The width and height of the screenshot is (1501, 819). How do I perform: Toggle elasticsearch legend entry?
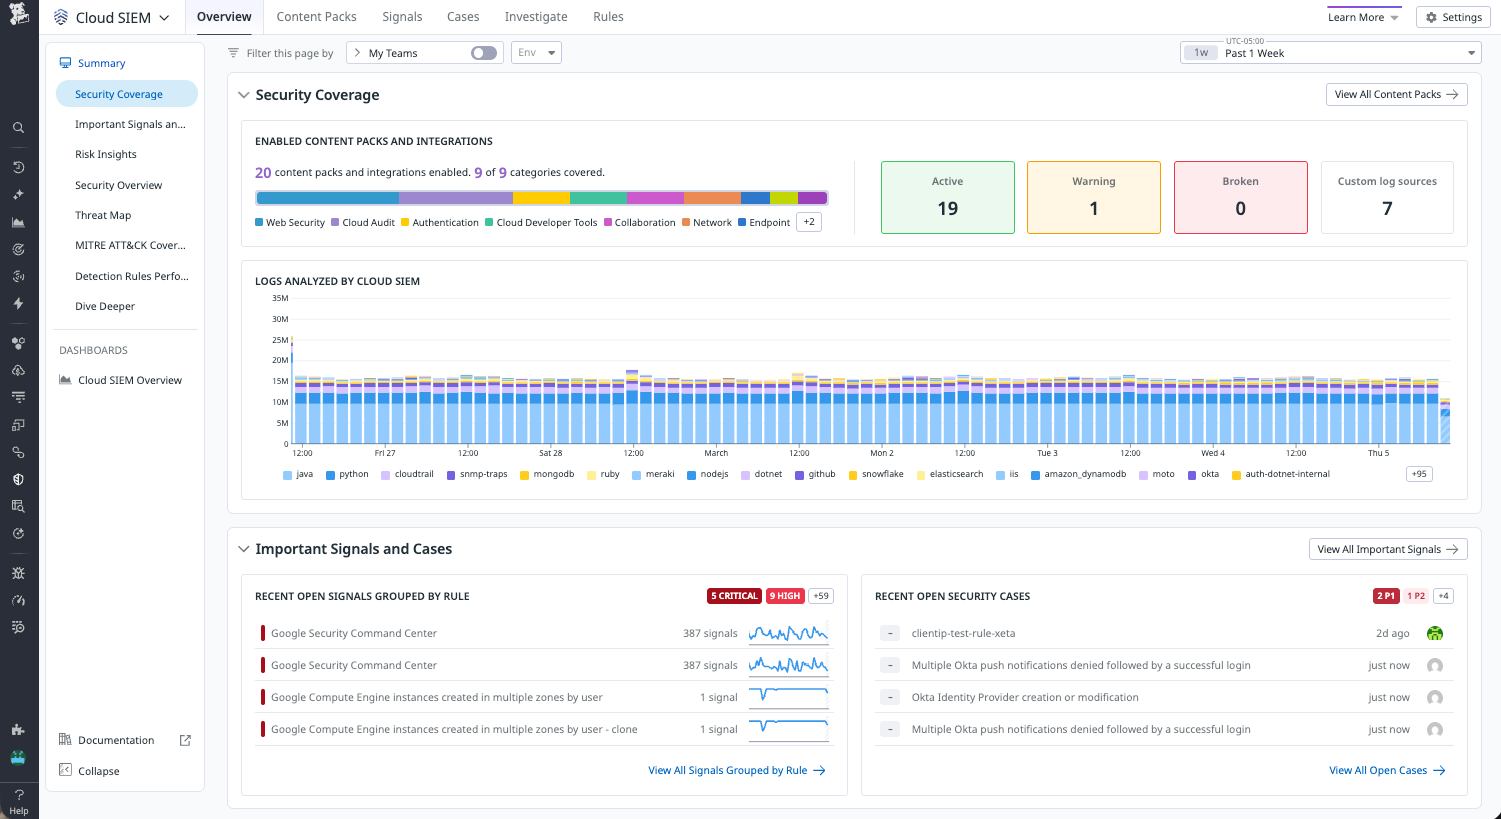click(x=950, y=474)
